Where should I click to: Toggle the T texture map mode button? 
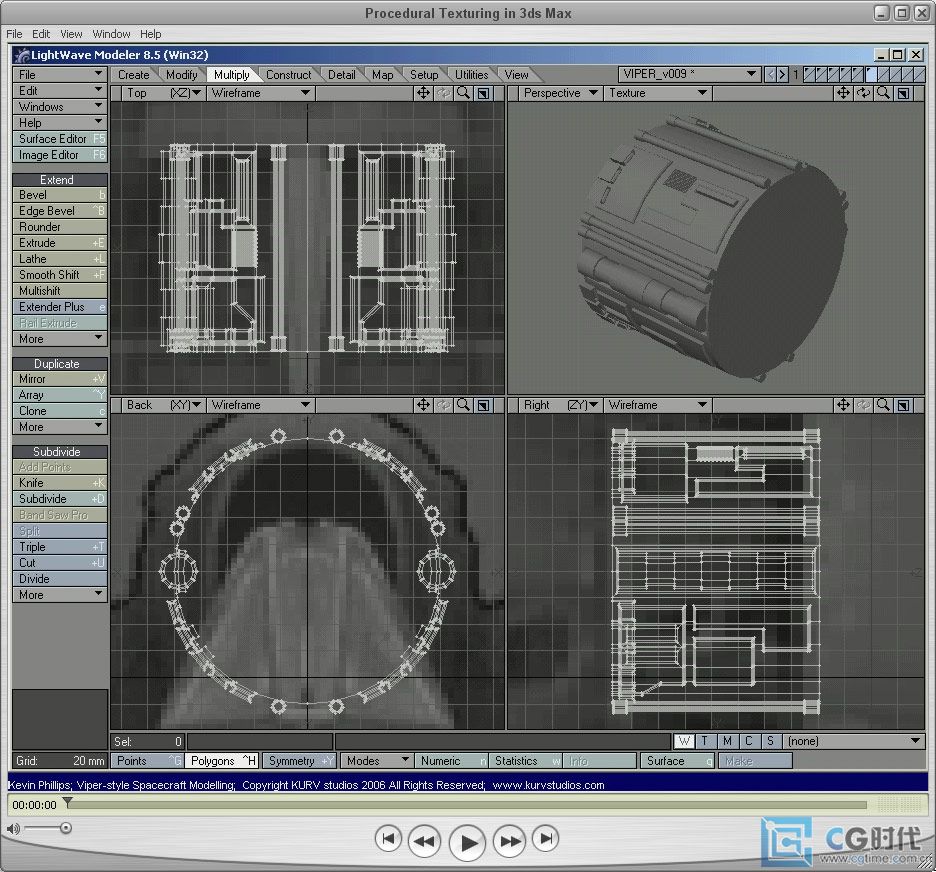pyautogui.click(x=705, y=741)
